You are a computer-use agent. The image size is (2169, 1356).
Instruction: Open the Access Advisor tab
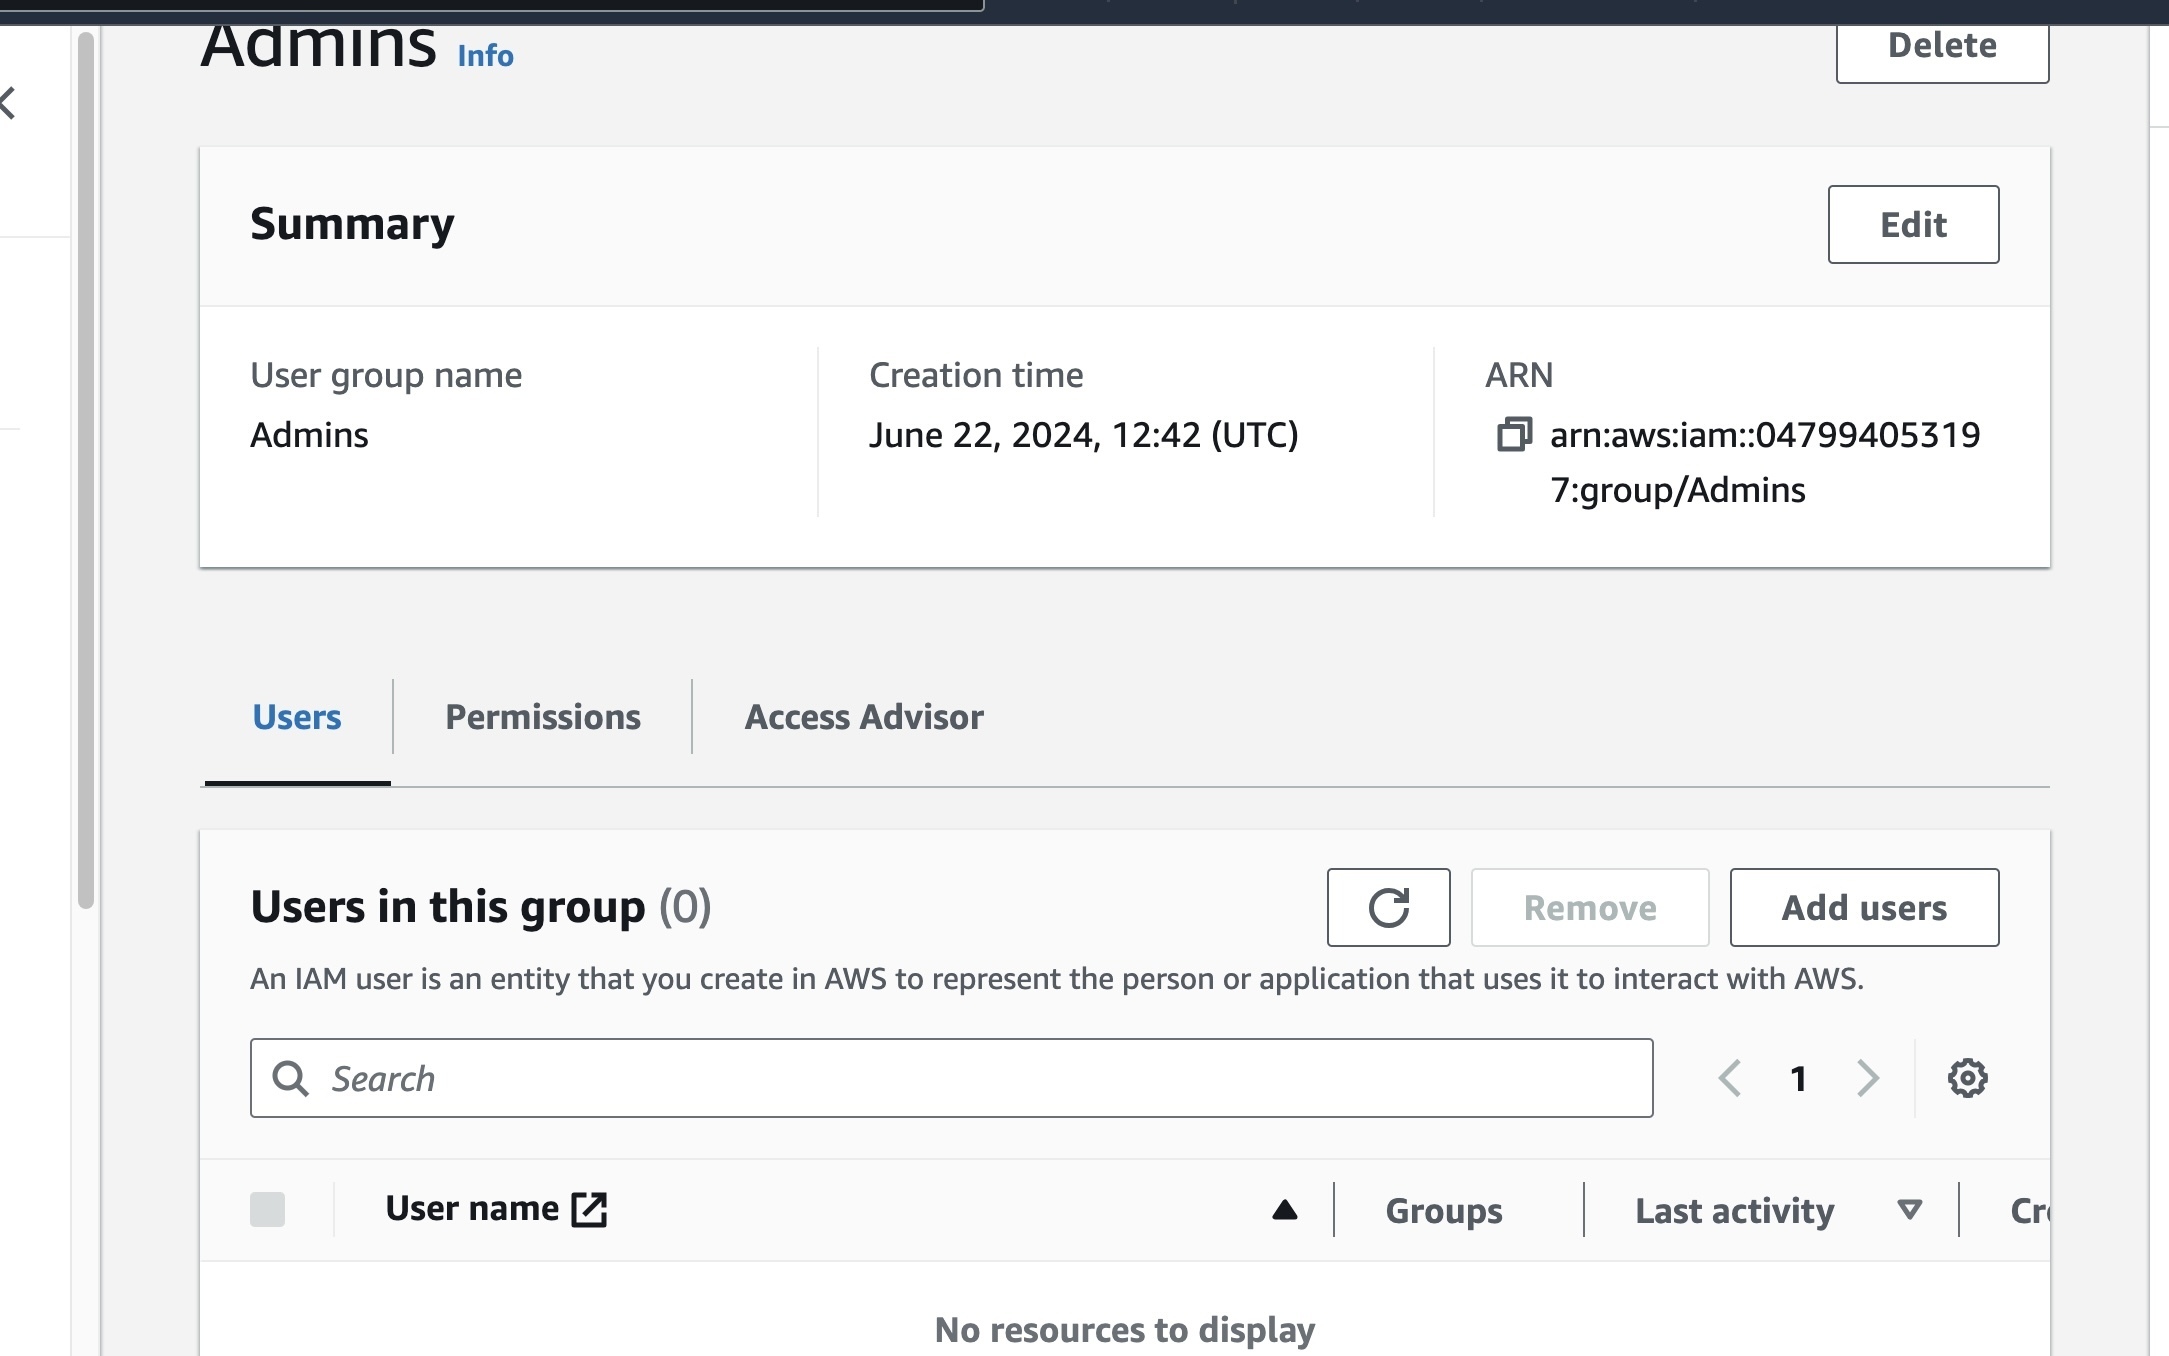tap(864, 717)
